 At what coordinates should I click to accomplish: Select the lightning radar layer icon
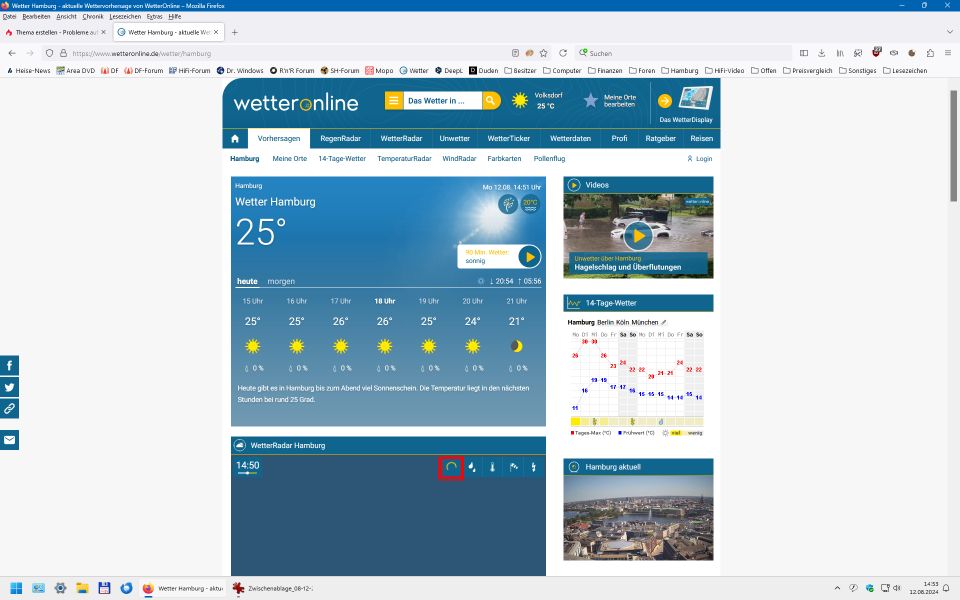(533, 467)
